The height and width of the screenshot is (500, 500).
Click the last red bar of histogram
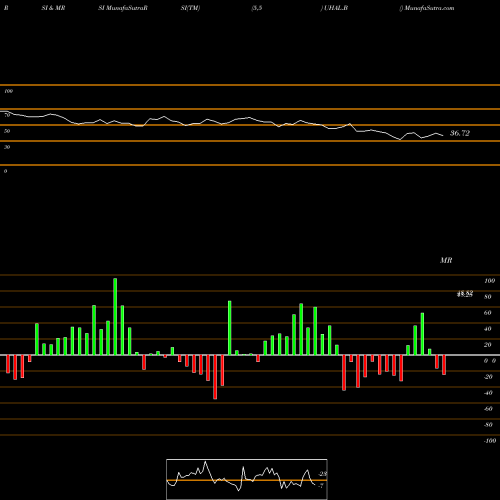[x=444, y=365]
